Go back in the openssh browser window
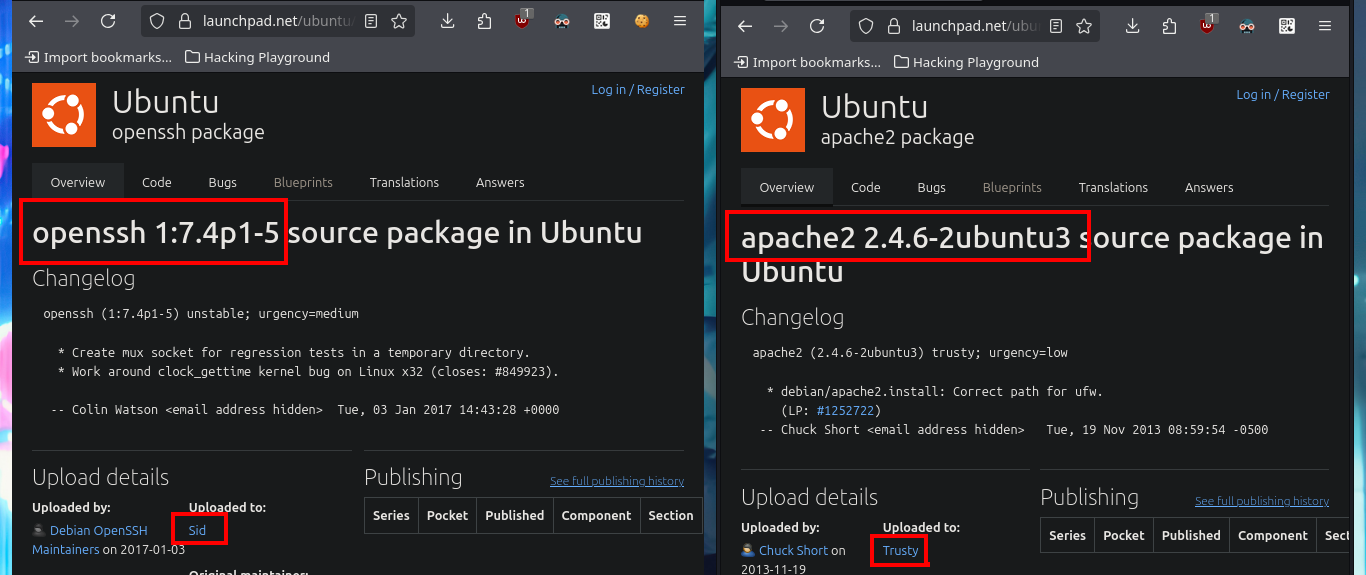Image resolution: width=1366 pixels, height=575 pixels. (36, 21)
